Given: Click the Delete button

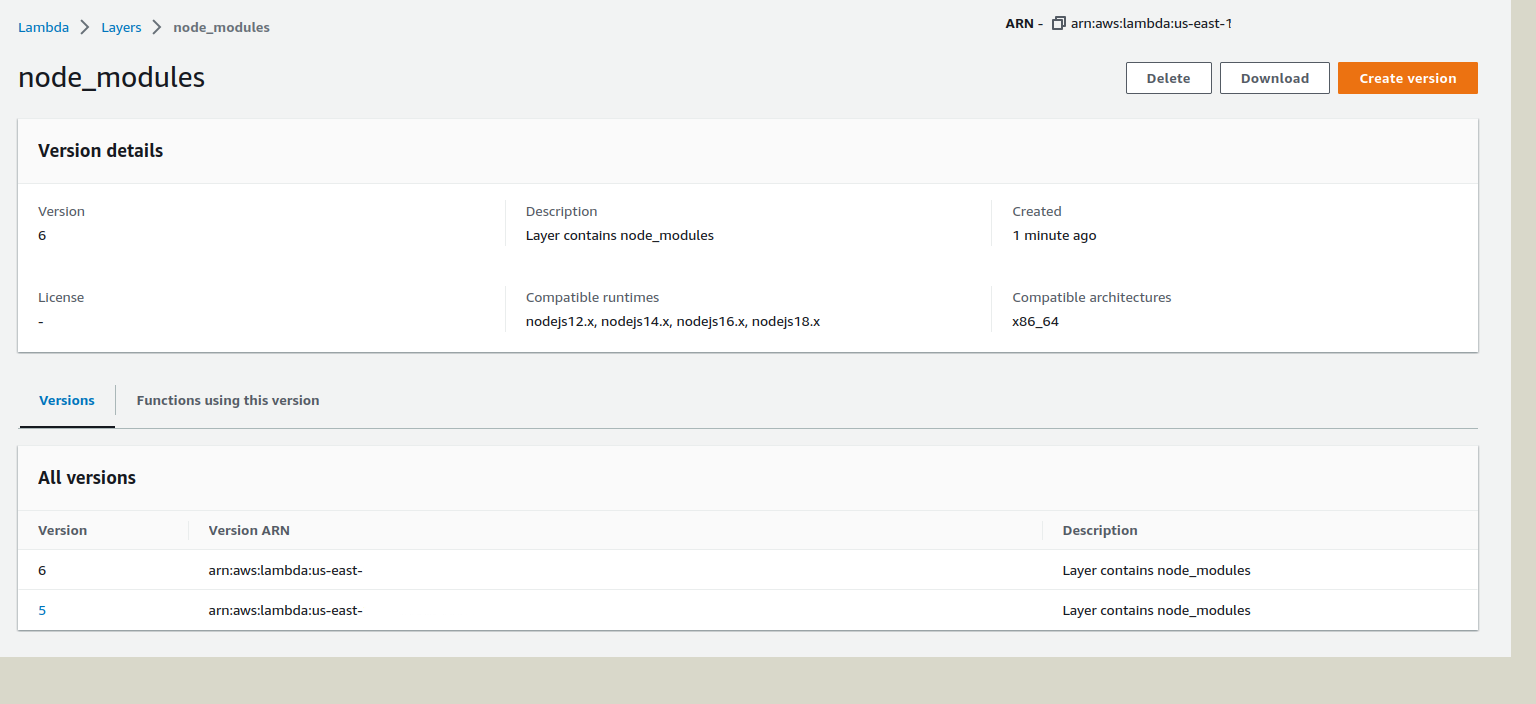Looking at the screenshot, I should (x=1168, y=78).
